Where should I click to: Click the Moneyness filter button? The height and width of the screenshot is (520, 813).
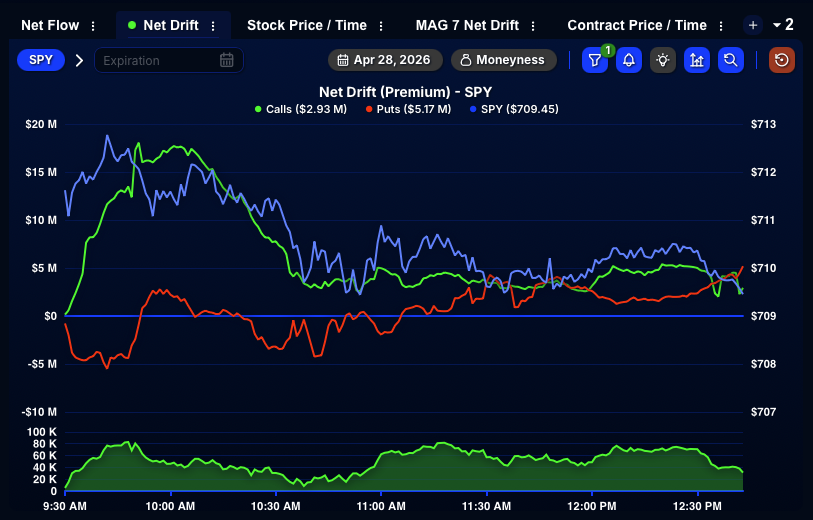pos(503,60)
